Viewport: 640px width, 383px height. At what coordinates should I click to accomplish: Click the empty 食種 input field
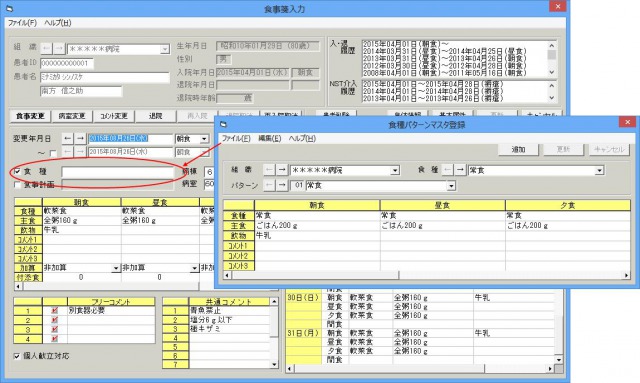118,172
